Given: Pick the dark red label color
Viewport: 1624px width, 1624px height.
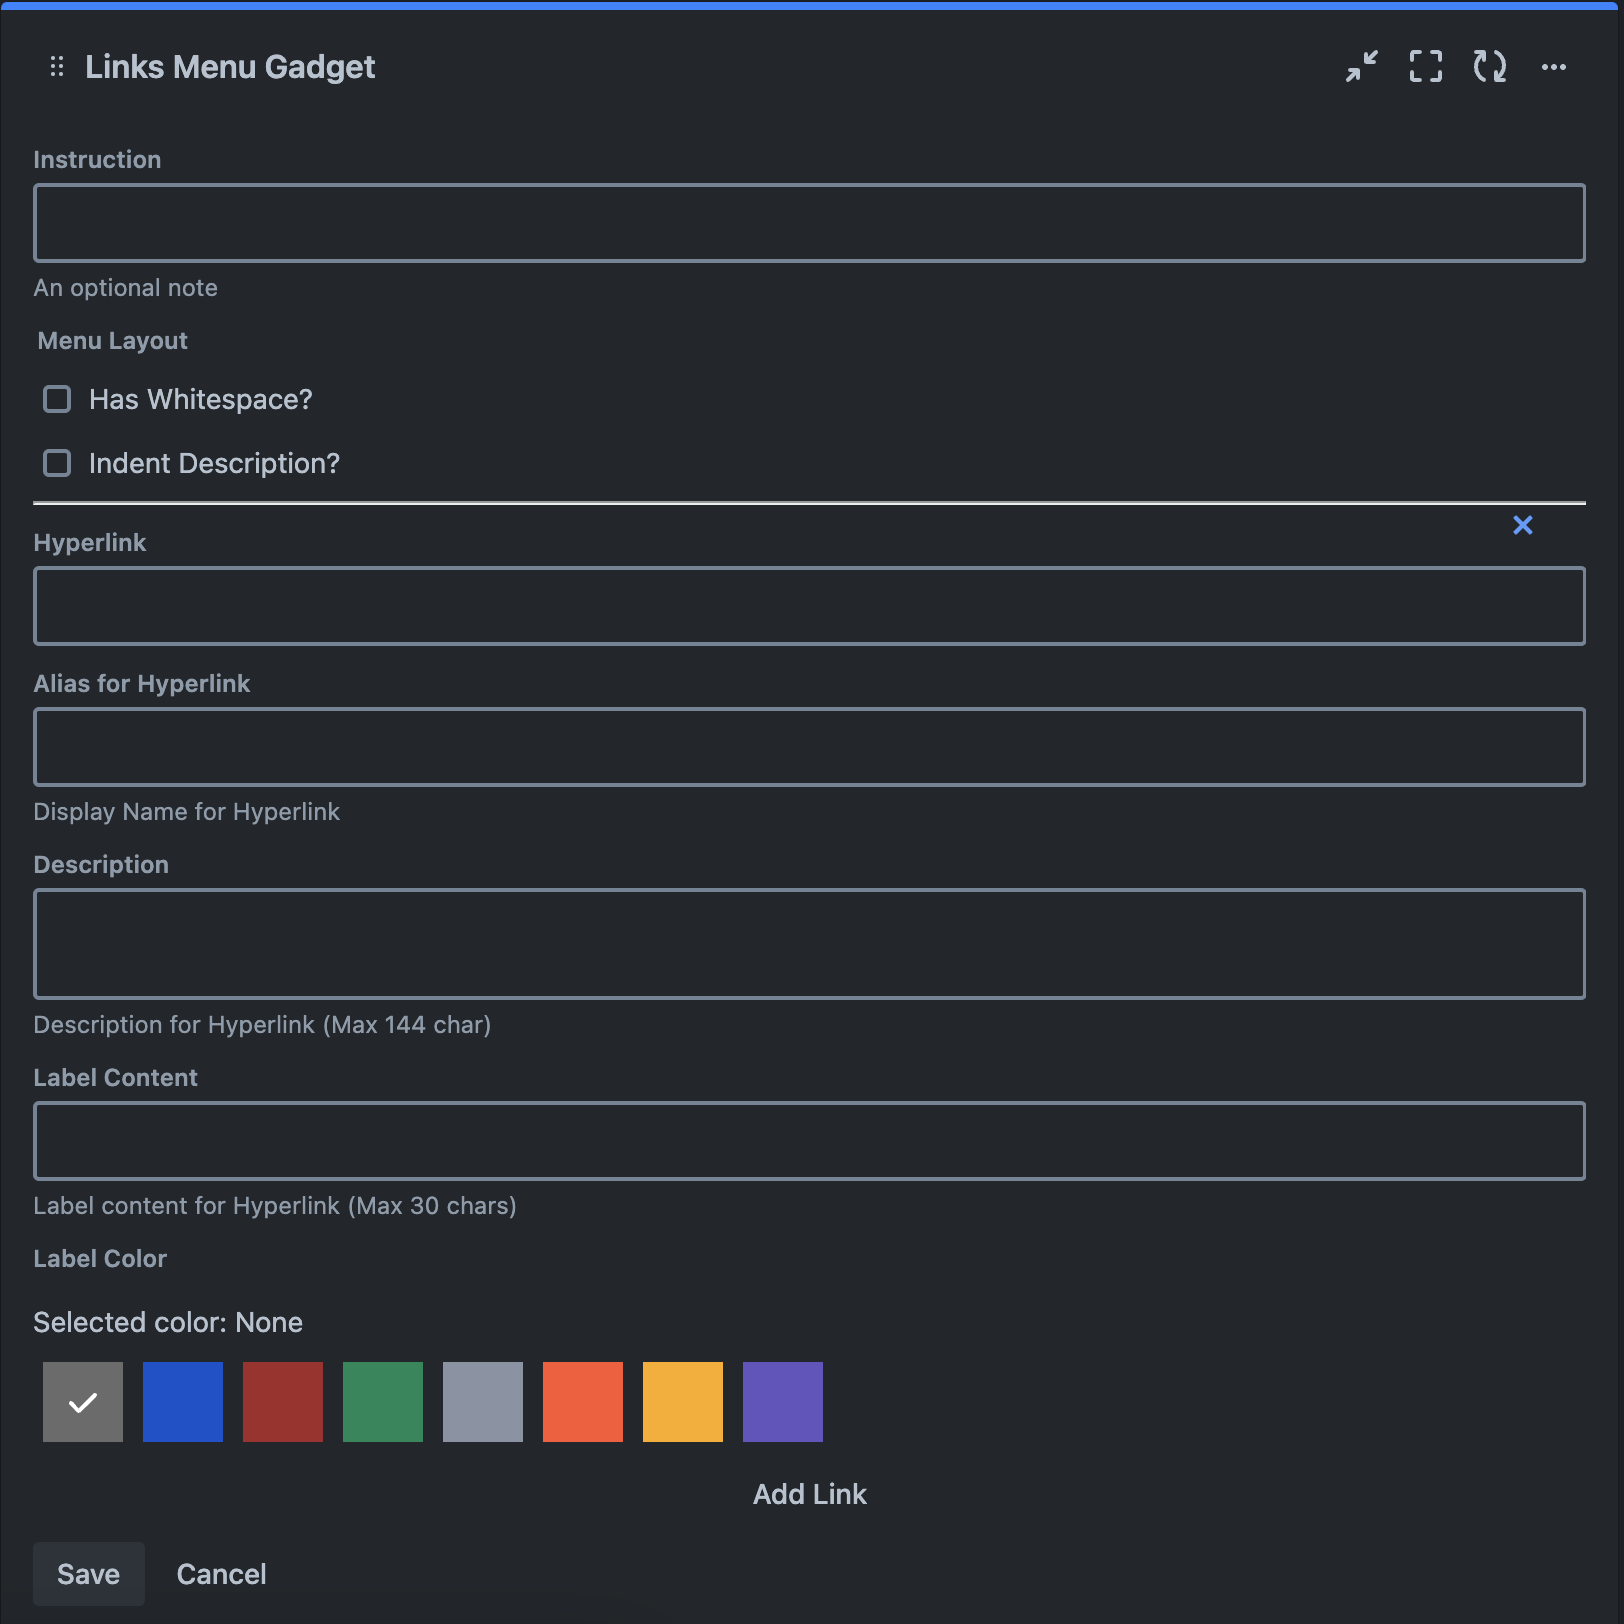Looking at the screenshot, I should pyautogui.click(x=283, y=1402).
